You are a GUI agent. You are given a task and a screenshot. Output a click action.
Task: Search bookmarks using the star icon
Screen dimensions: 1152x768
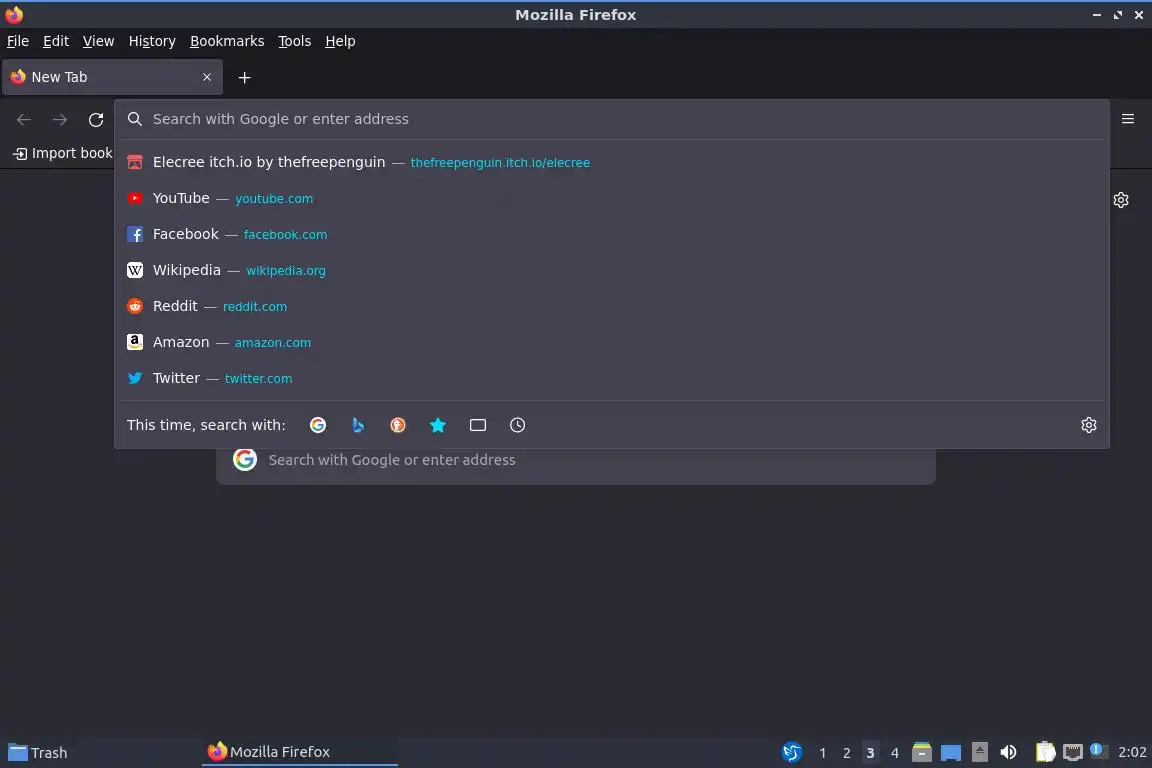coord(438,425)
